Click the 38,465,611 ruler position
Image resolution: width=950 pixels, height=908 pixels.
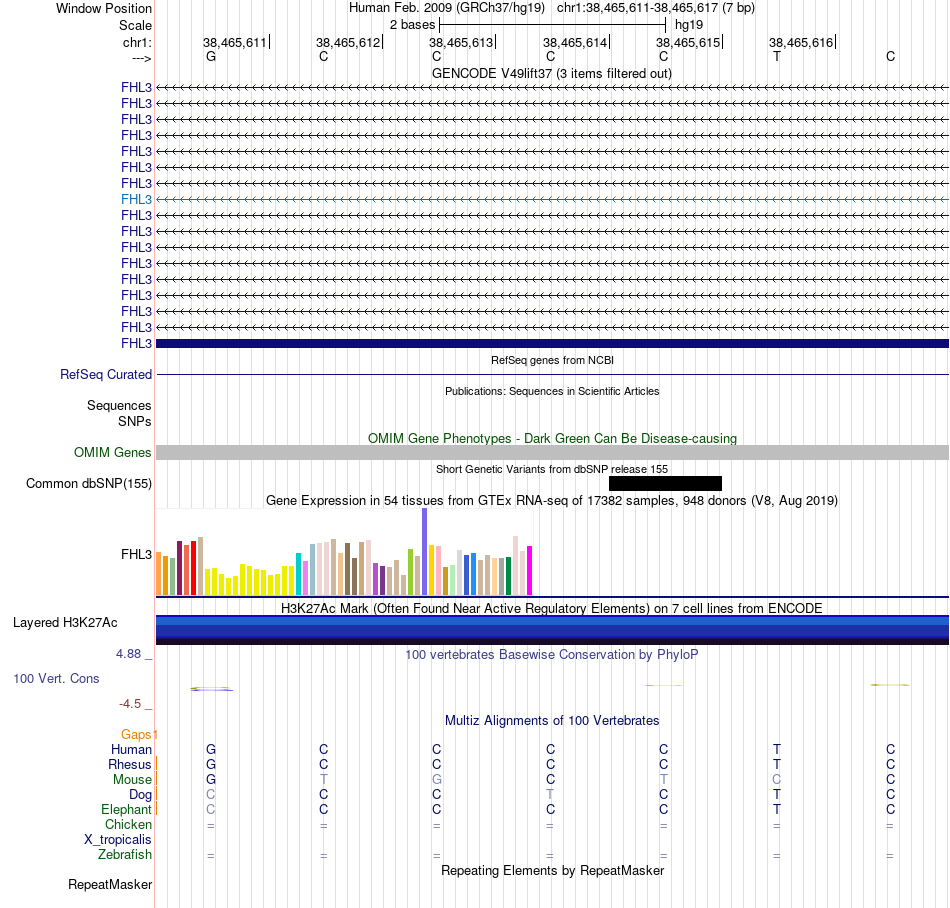click(234, 42)
